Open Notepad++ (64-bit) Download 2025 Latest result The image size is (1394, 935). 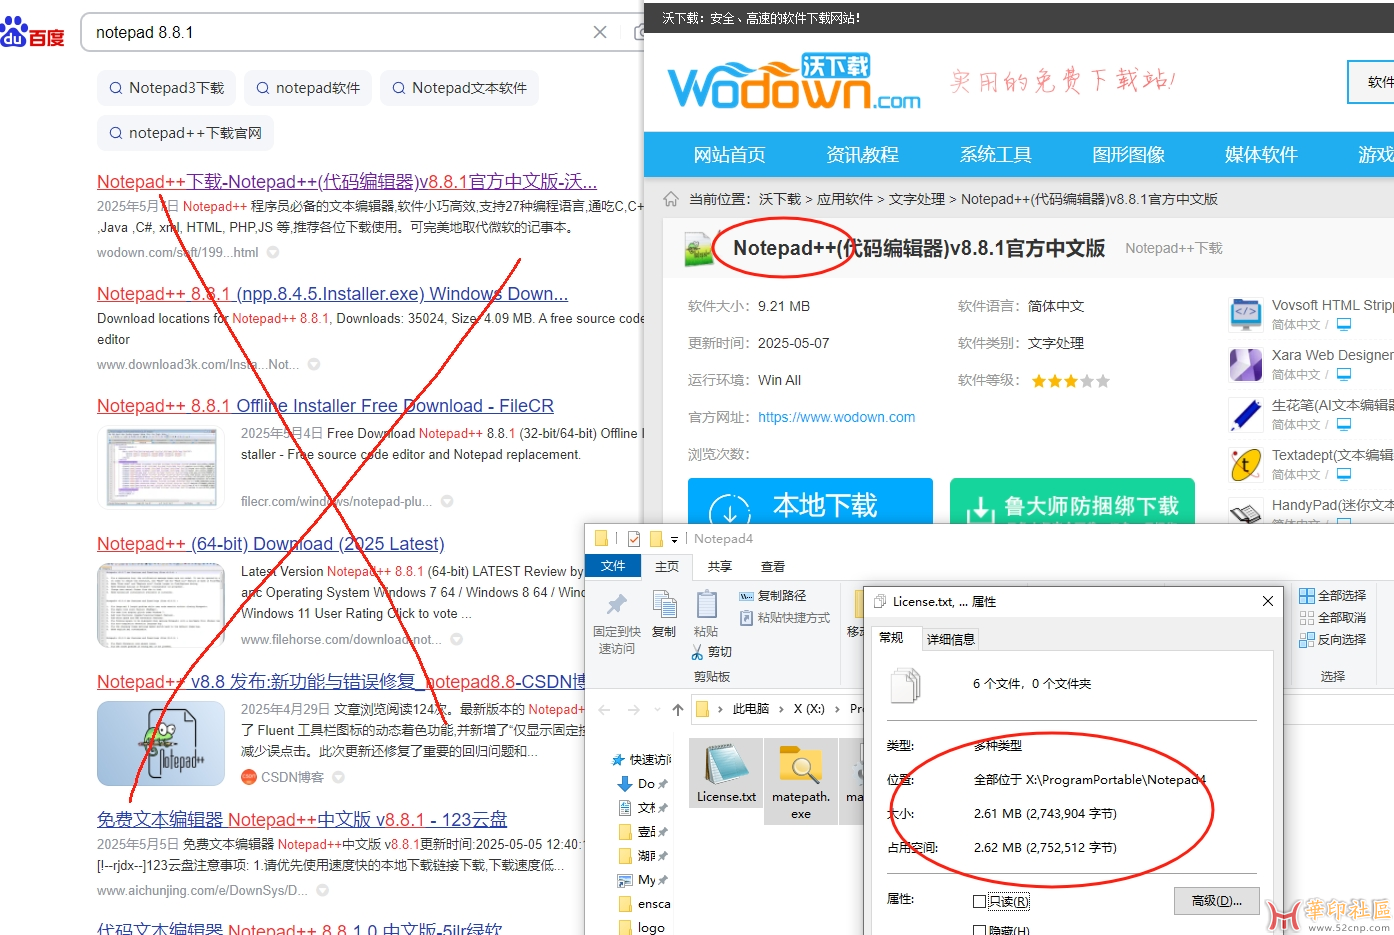click(270, 544)
